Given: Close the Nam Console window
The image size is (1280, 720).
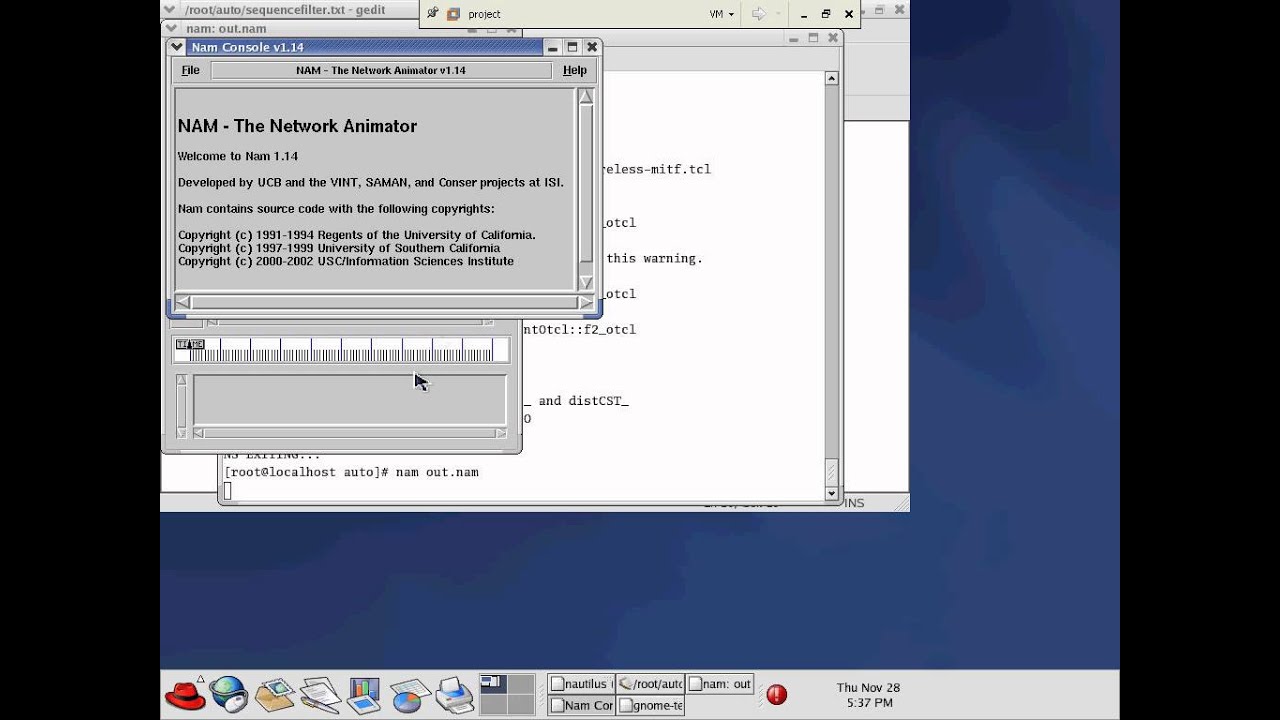Looking at the screenshot, I should point(592,47).
